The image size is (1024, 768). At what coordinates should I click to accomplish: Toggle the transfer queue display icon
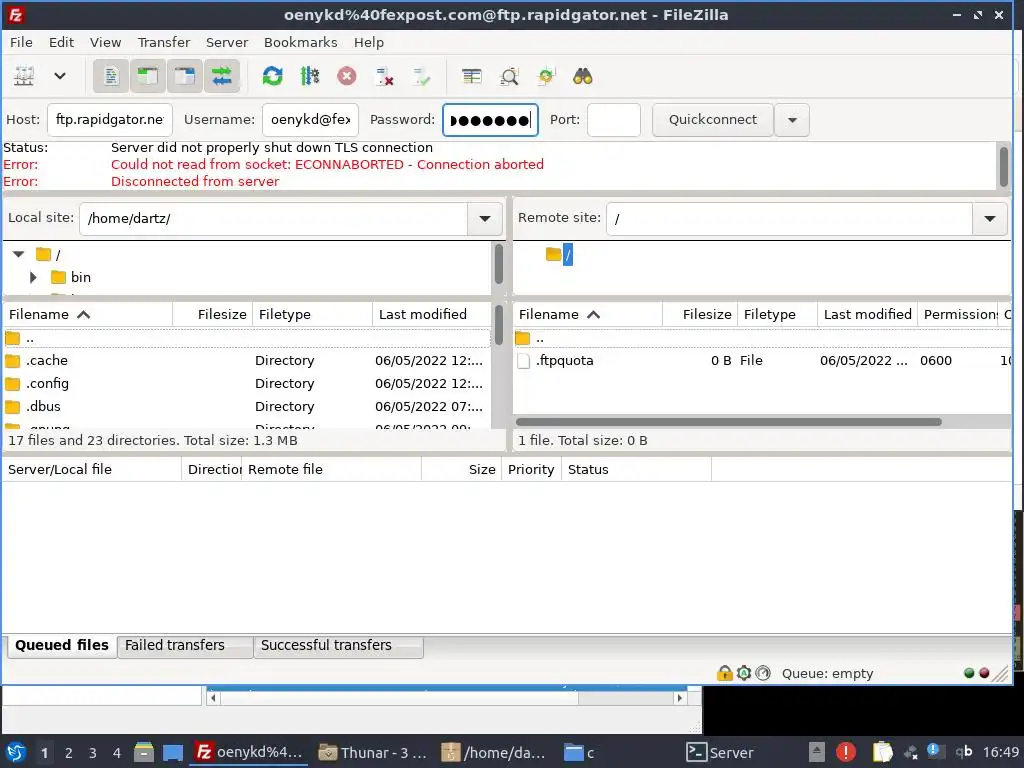222,76
